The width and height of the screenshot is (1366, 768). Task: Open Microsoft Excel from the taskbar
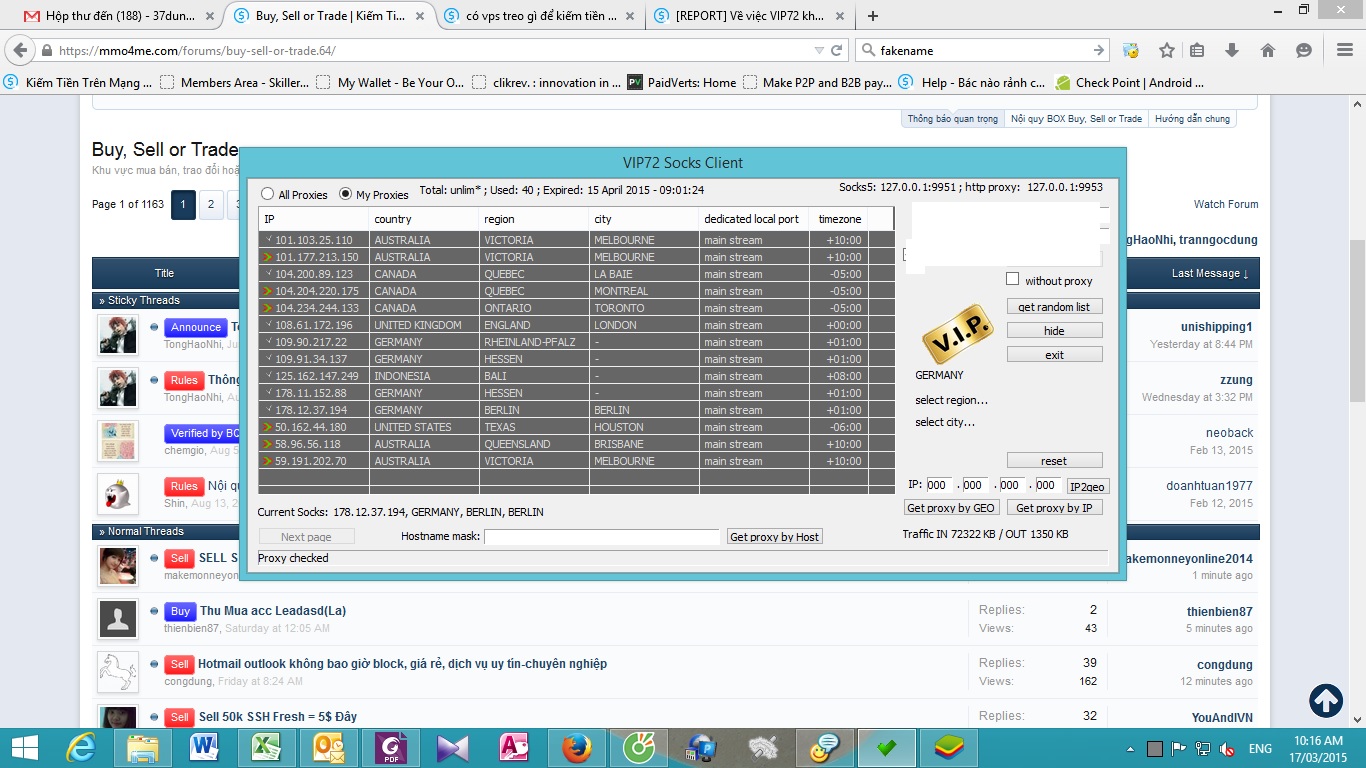pyautogui.click(x=265, y=748)
